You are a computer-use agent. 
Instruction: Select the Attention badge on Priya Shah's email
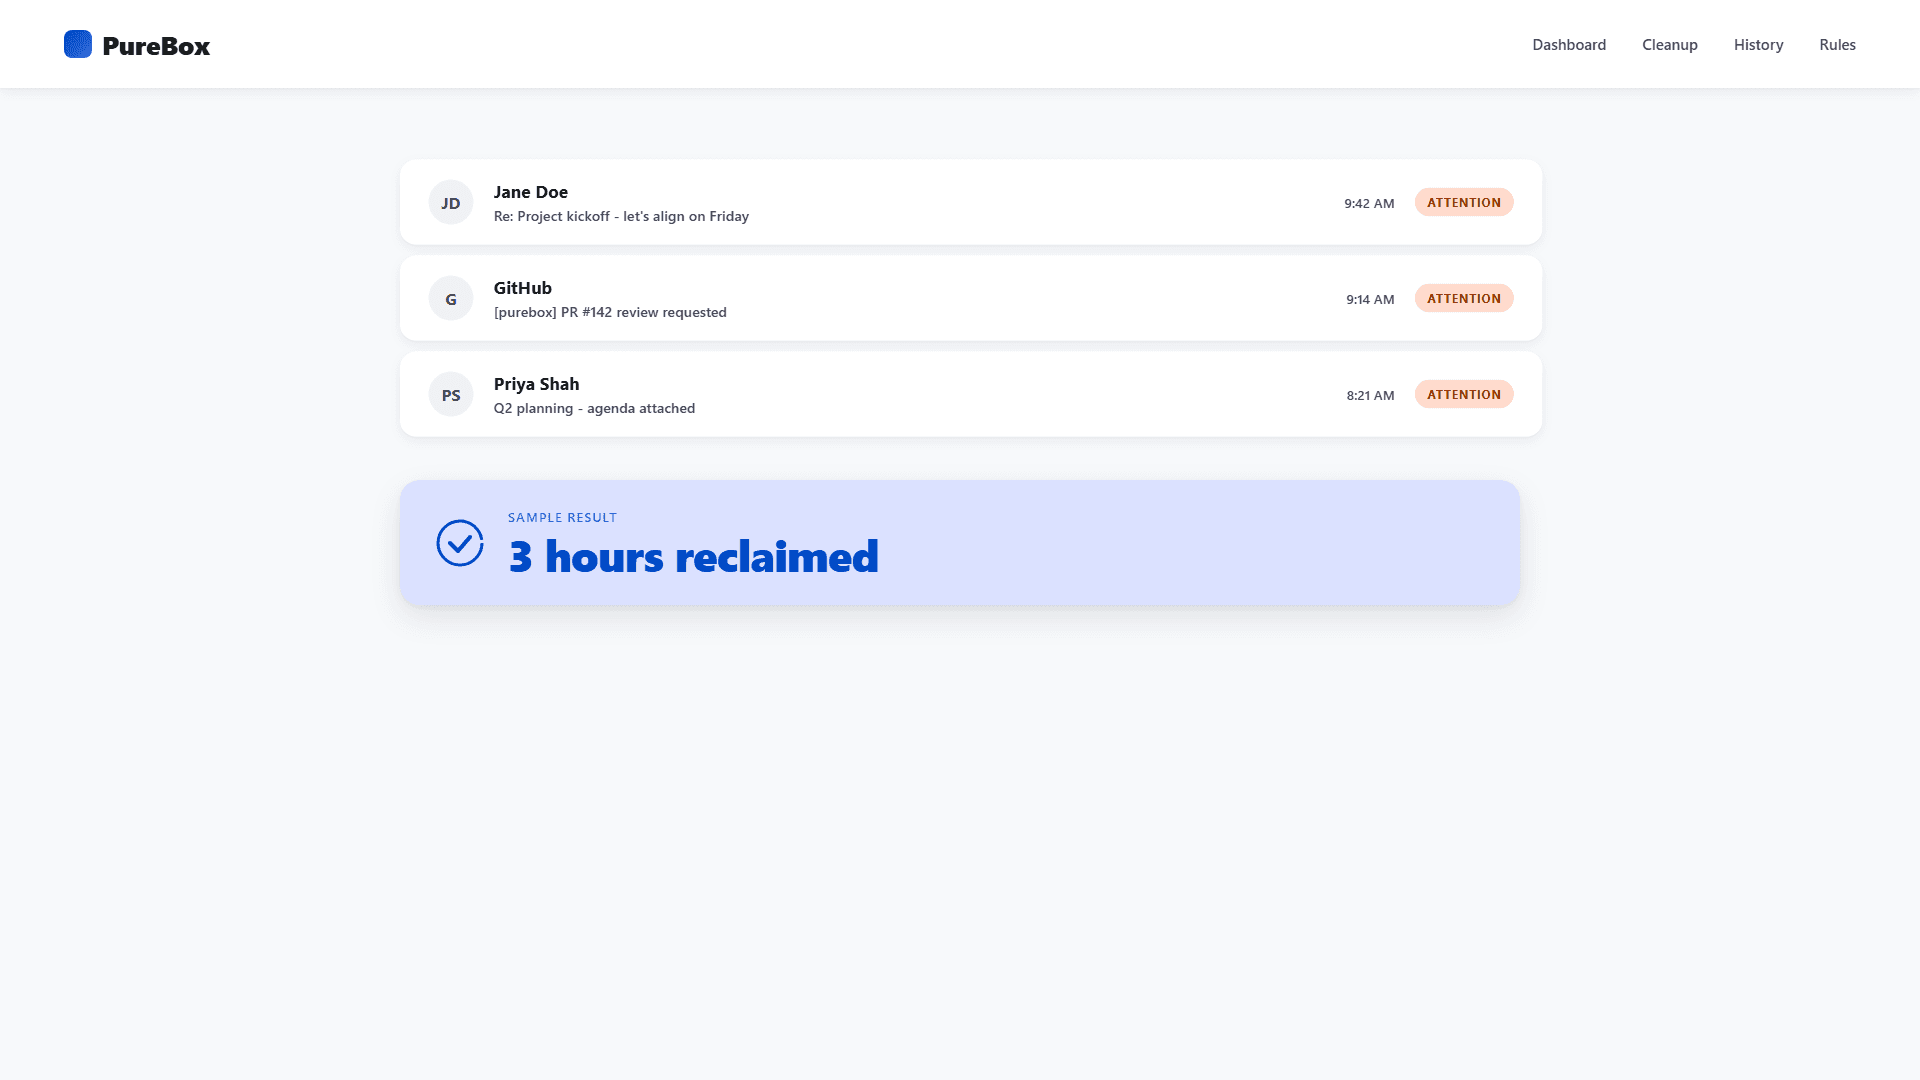(x=1464, y=394)
